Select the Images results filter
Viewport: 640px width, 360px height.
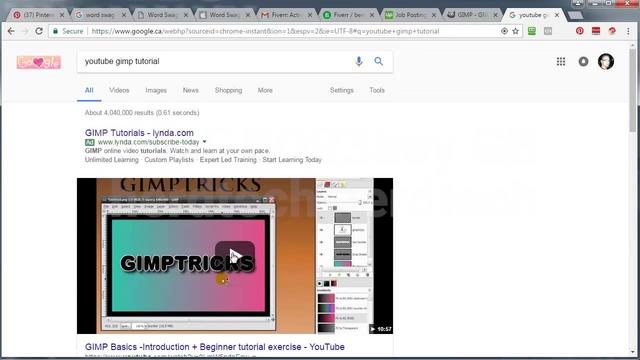pyautogui.click(x=156, y=90)
